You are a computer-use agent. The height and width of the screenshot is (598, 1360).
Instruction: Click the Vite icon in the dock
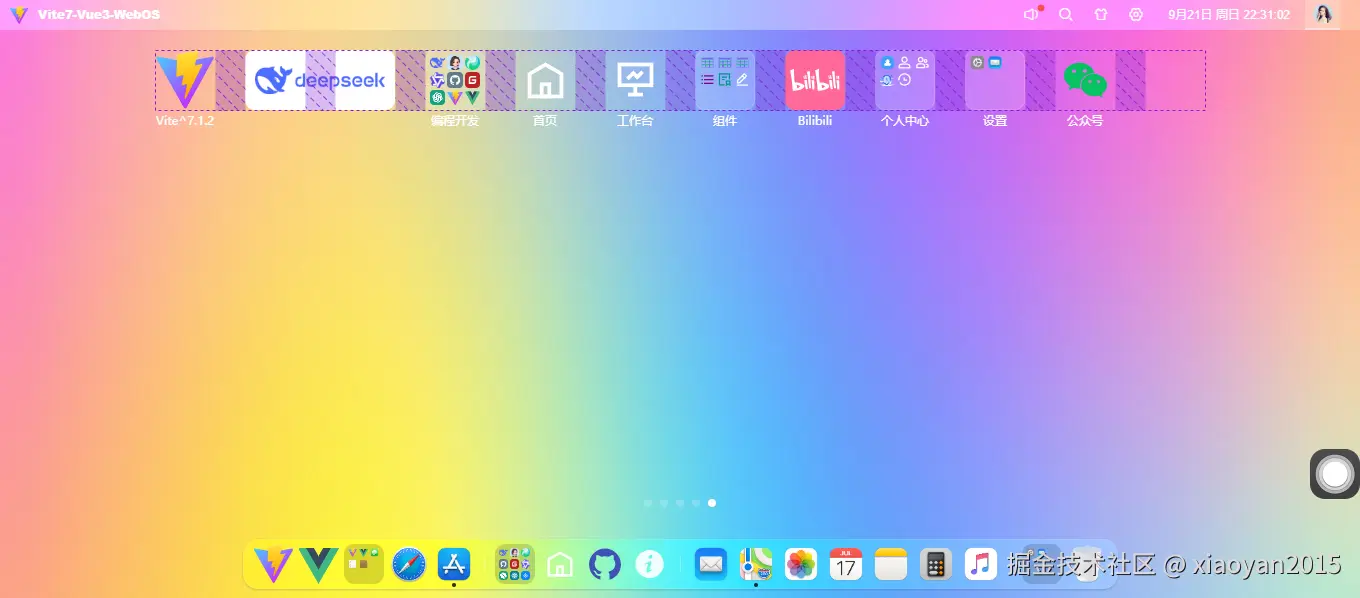click(272, 565)
